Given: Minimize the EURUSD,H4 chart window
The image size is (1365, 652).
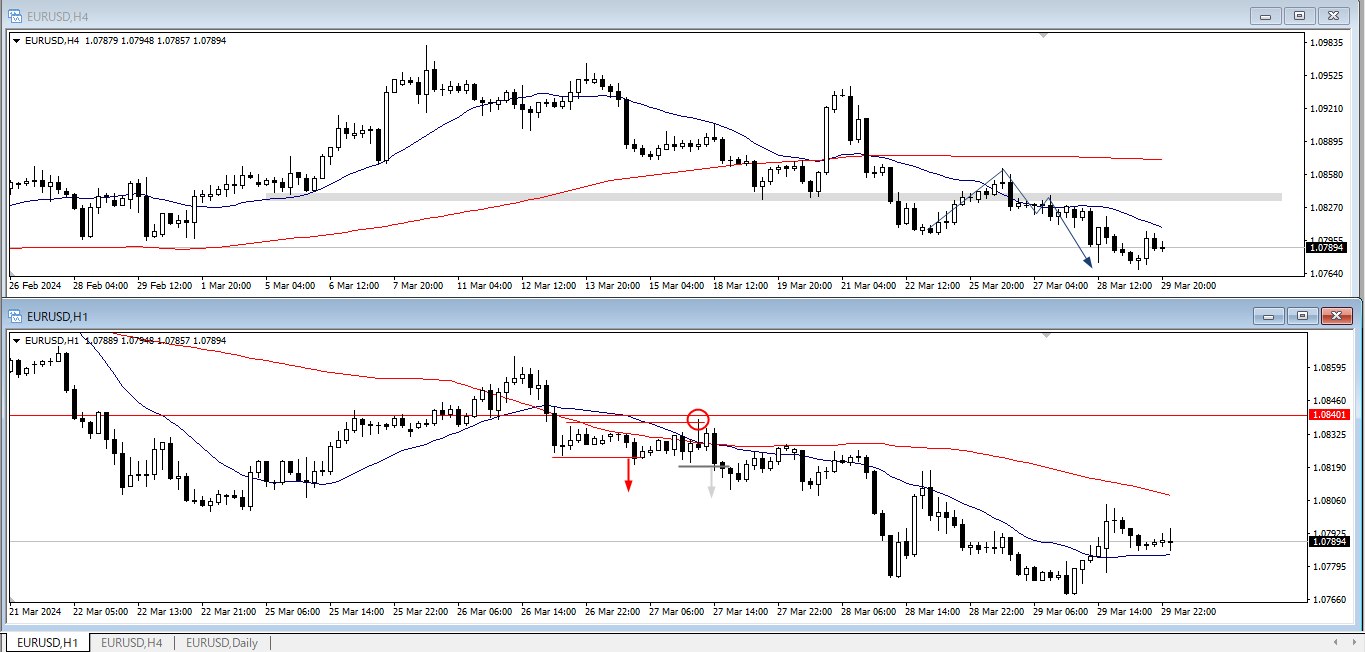Looking at the screenshot, I should 1268,15.
